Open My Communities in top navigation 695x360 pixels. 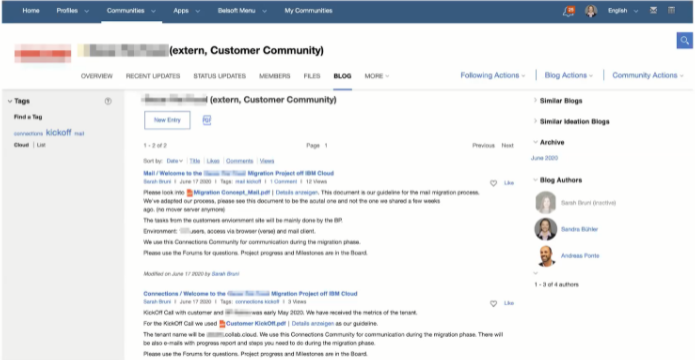click(x=308, y=11)
